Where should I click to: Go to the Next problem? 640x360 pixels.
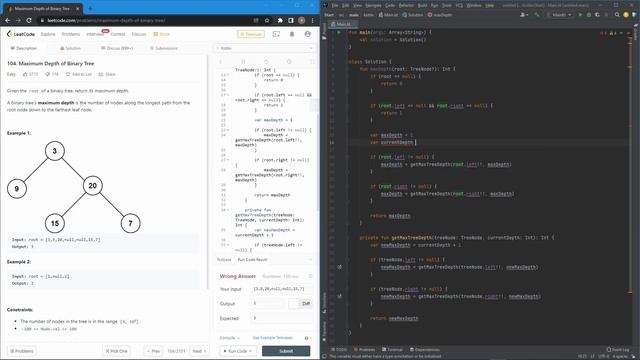point(199,351)
